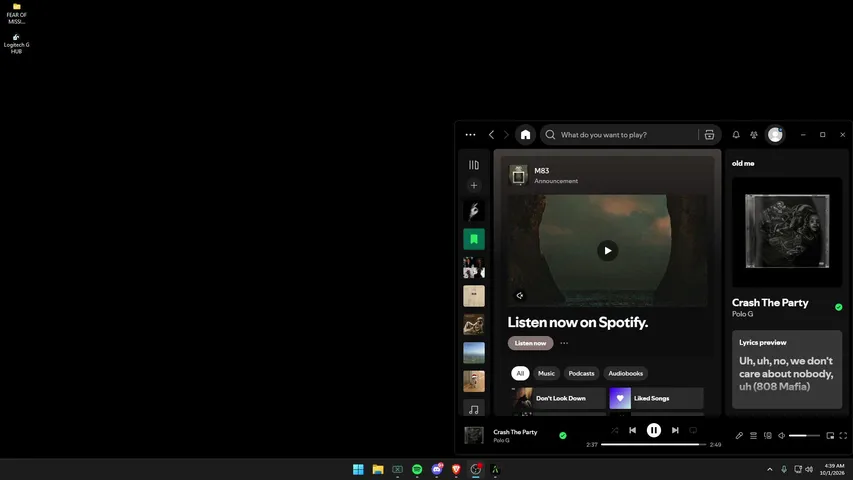This screenshot has height=480, width=853.
Task: Go back with the left arrow
Action: point(491,134)
